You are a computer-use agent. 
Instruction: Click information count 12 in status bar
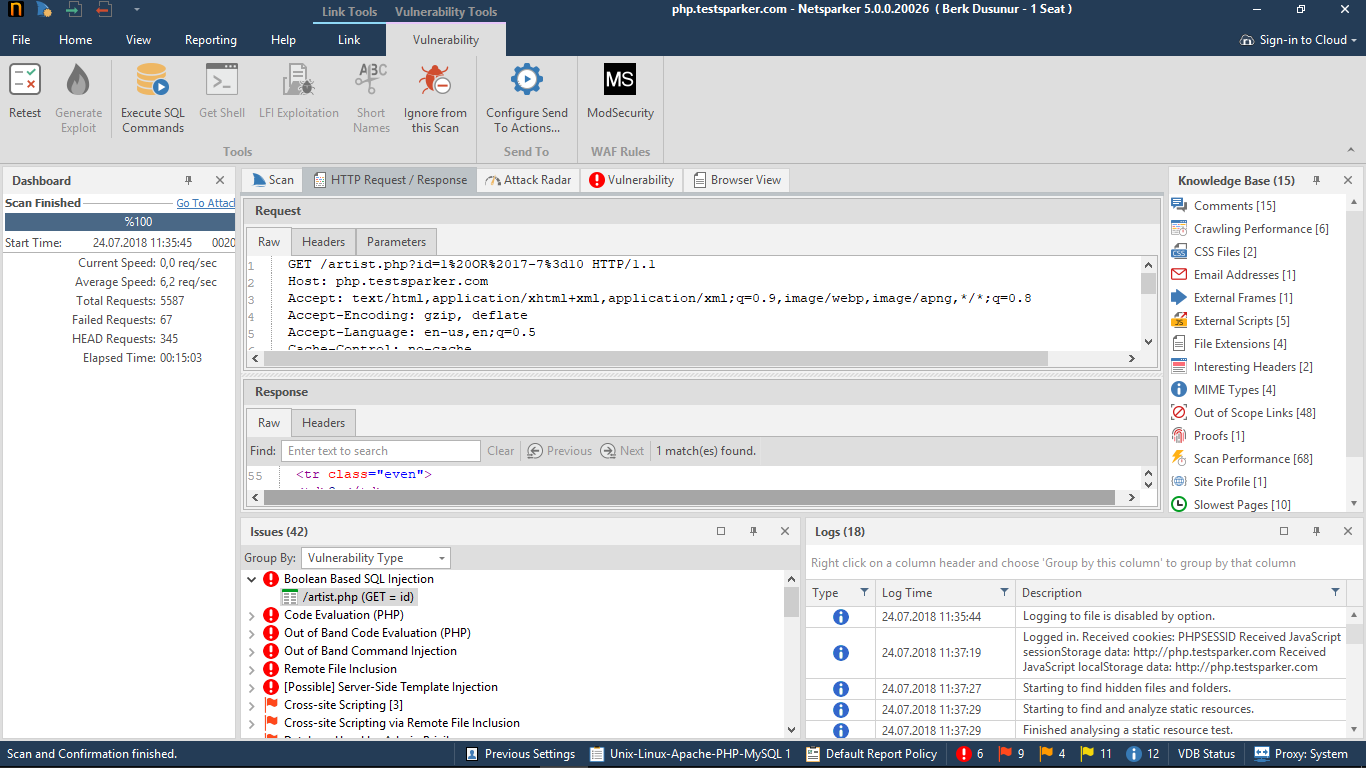(1144, 754)
